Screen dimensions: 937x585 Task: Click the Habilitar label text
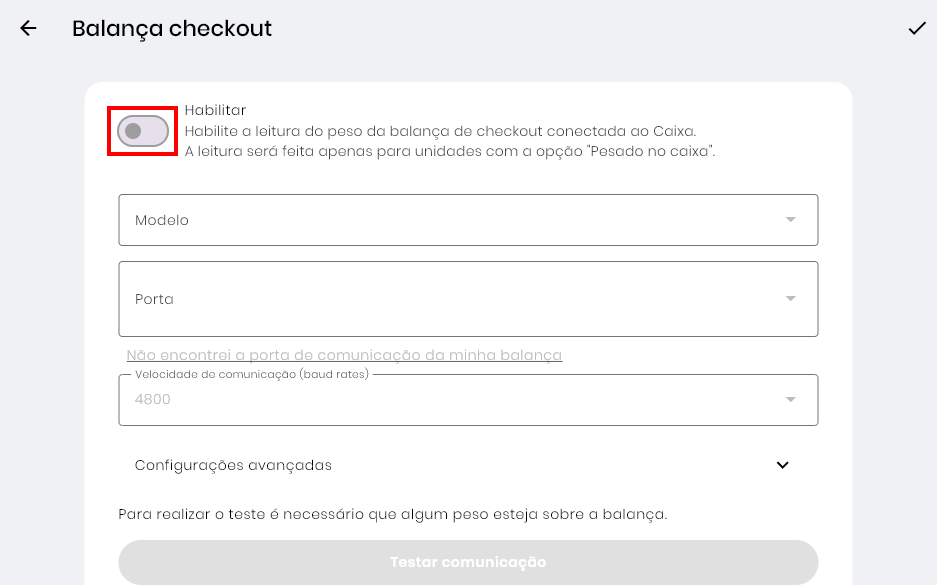[x=215, y=110]
